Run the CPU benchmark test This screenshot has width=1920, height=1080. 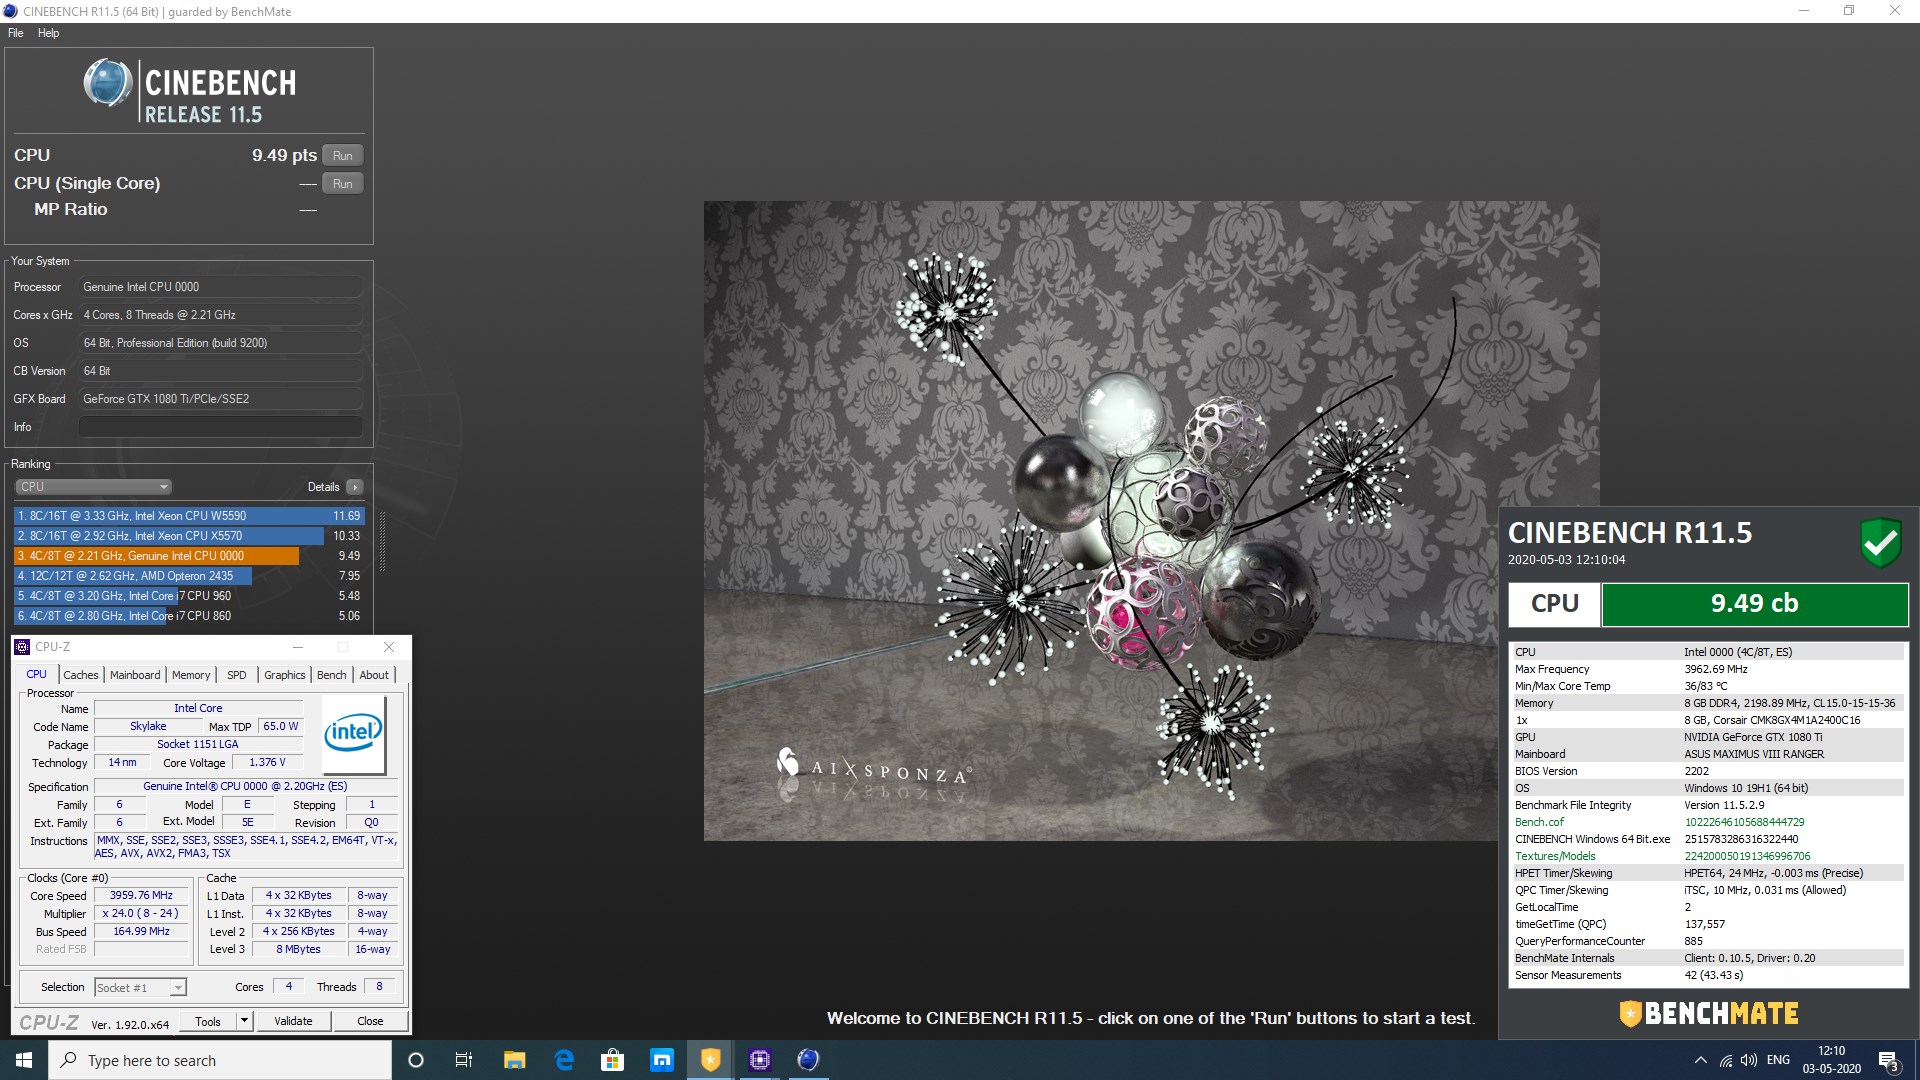click(342, 156)
